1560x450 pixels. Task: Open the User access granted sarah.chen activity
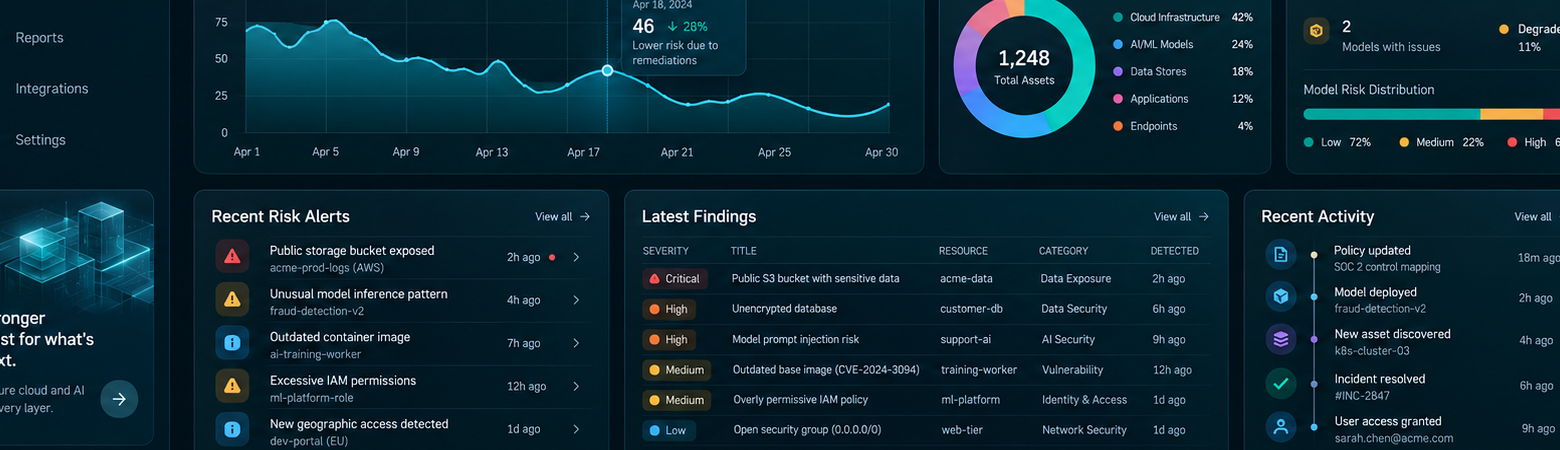tap(1410, 429)
